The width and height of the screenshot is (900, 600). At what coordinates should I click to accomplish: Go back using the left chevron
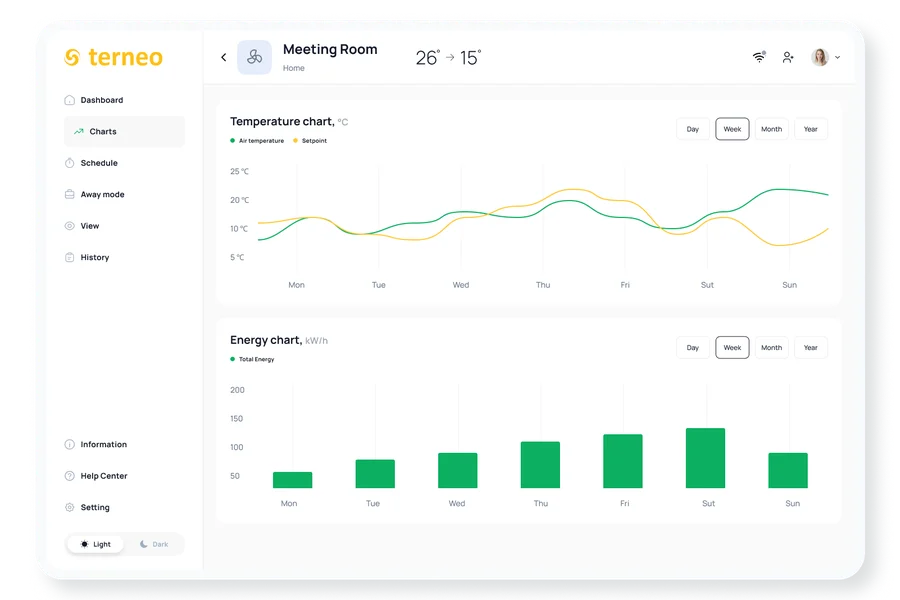click(223, 58)
